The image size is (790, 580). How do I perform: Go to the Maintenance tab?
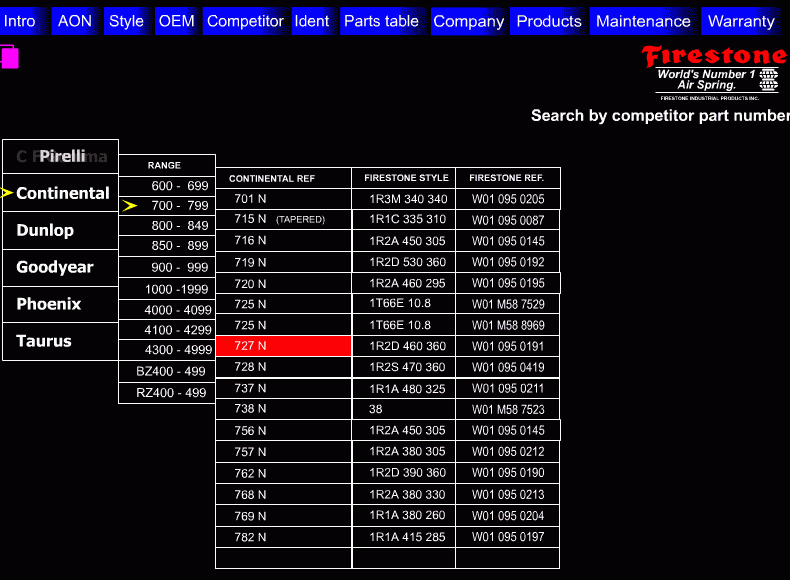(x=643, y=21)
